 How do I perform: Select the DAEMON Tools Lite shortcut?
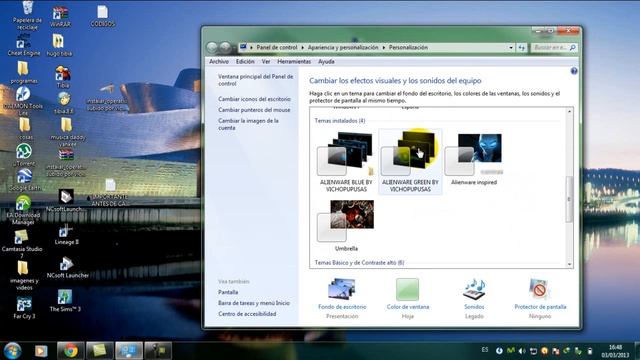pos(23,101)
